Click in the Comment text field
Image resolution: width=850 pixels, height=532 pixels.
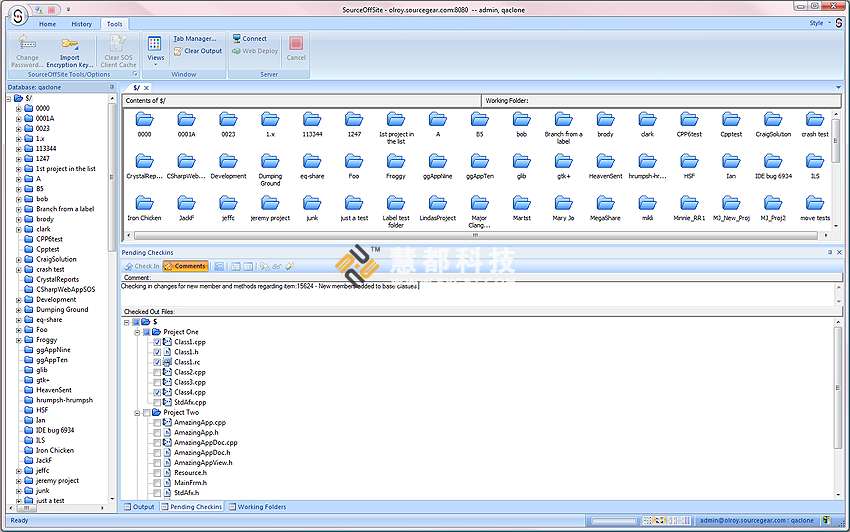coord(478,293)
